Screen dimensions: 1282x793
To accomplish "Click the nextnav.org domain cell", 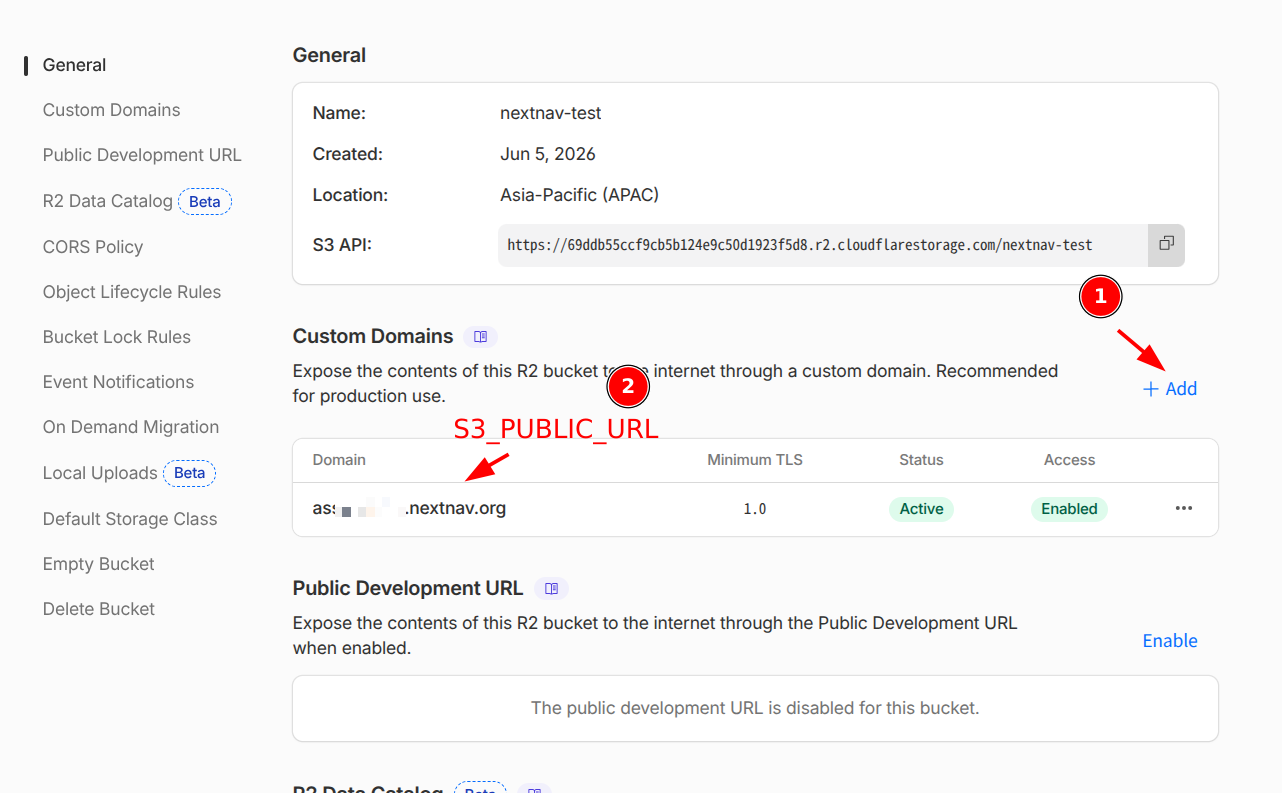I will [409, 508].
